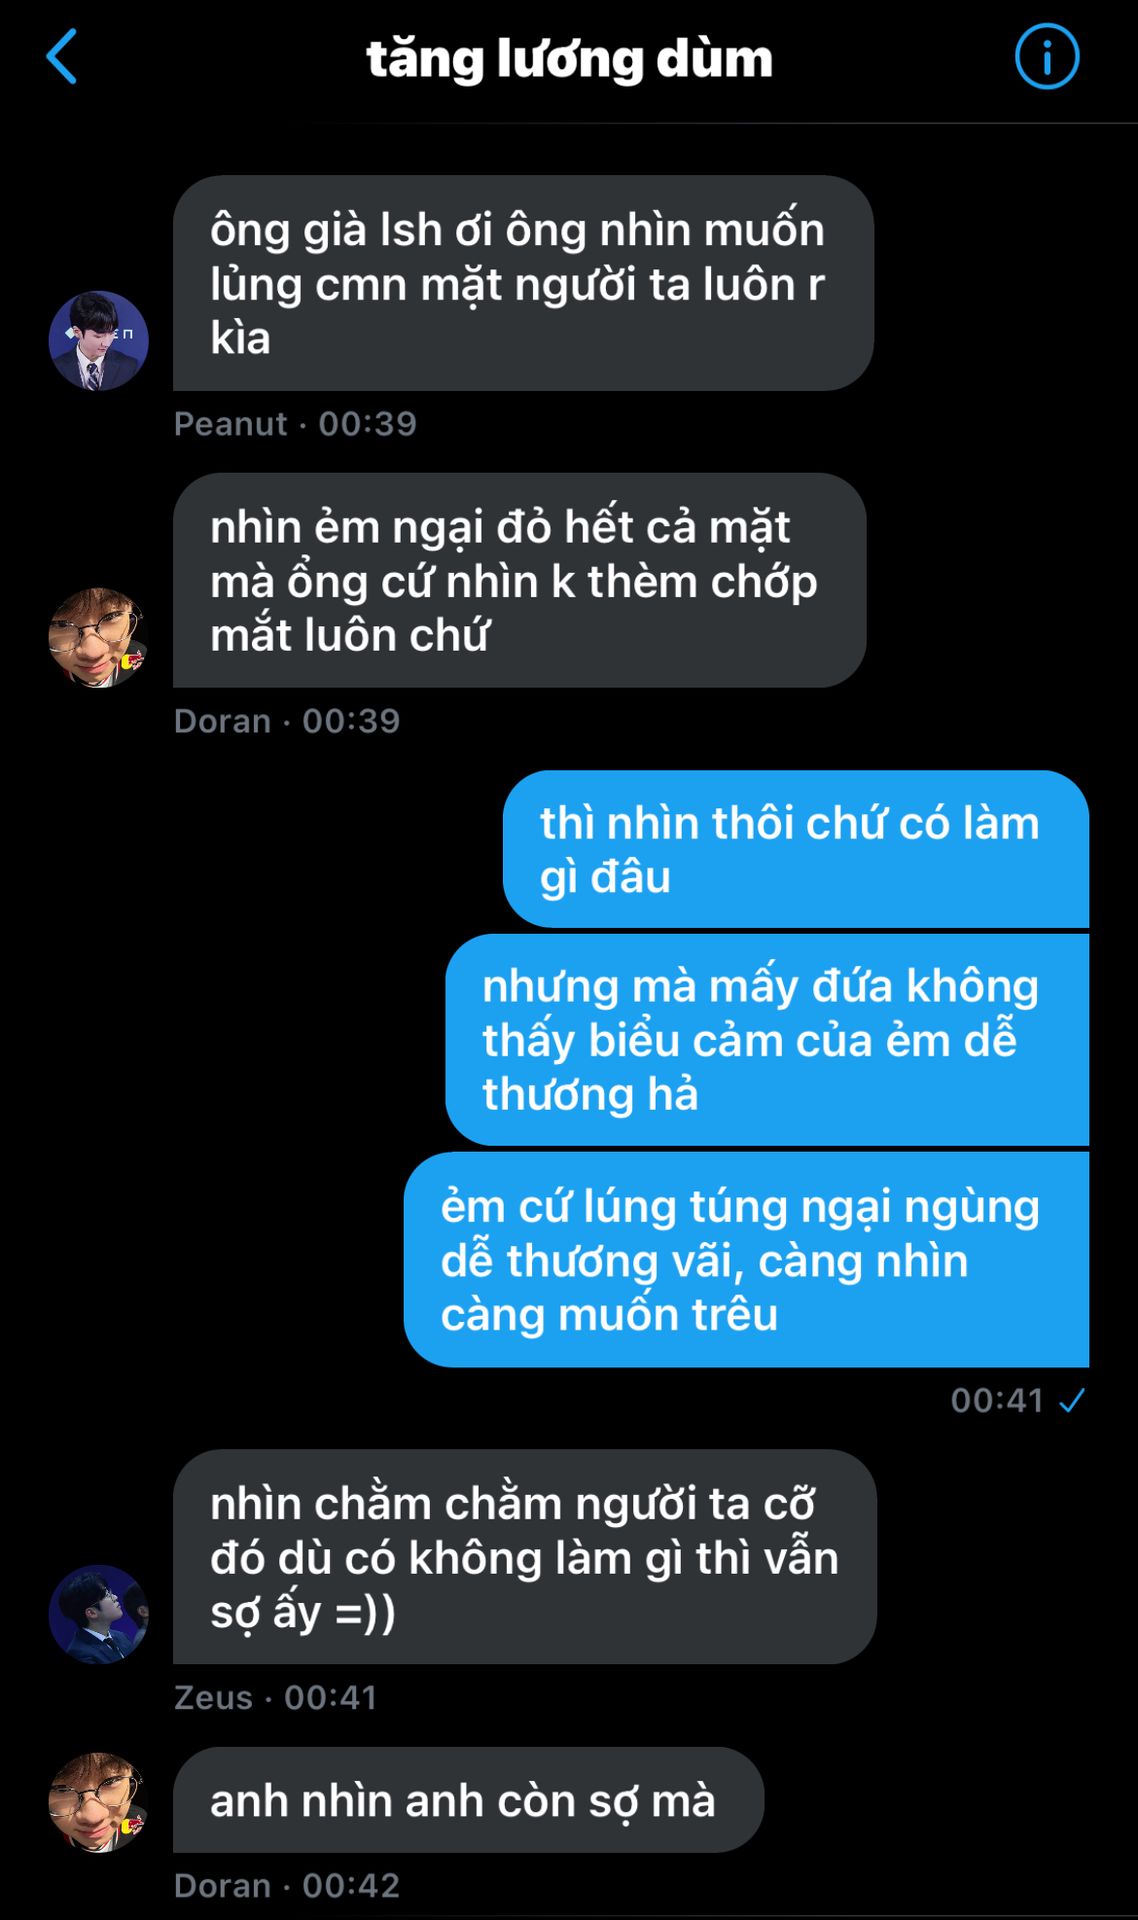Viewport: 1138px width, 1920px height.
Task: Select the blue bubble starting 'nhưng mà mấy đứa không'
Action: [767, 1039]
